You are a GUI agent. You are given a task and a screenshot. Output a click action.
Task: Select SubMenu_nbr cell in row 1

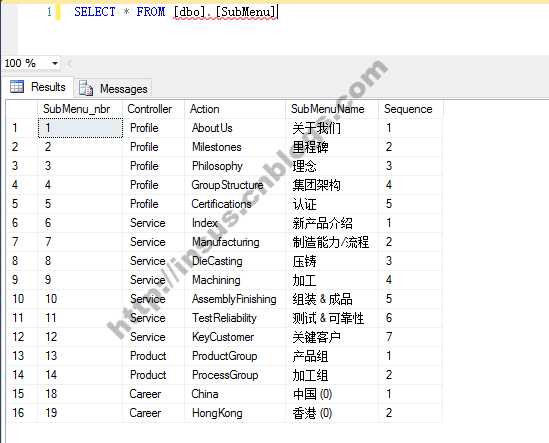[80, 128]
